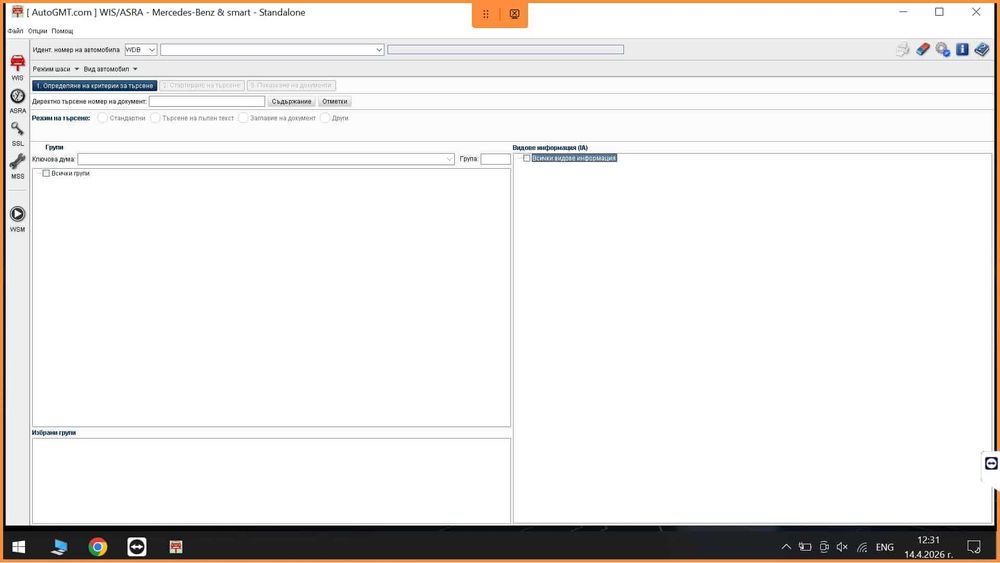Screen dimensions: 1000x563
Task: Open the help book icon
Action: [982, 49]
